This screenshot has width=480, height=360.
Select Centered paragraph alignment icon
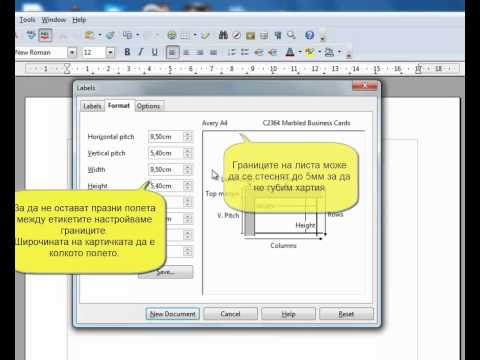tap(186, 52)
